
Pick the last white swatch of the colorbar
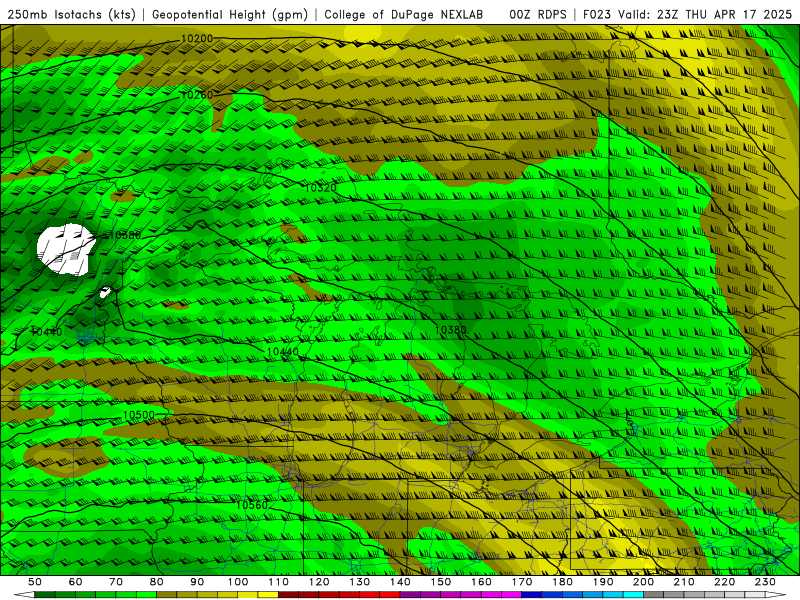click(755, 594)
